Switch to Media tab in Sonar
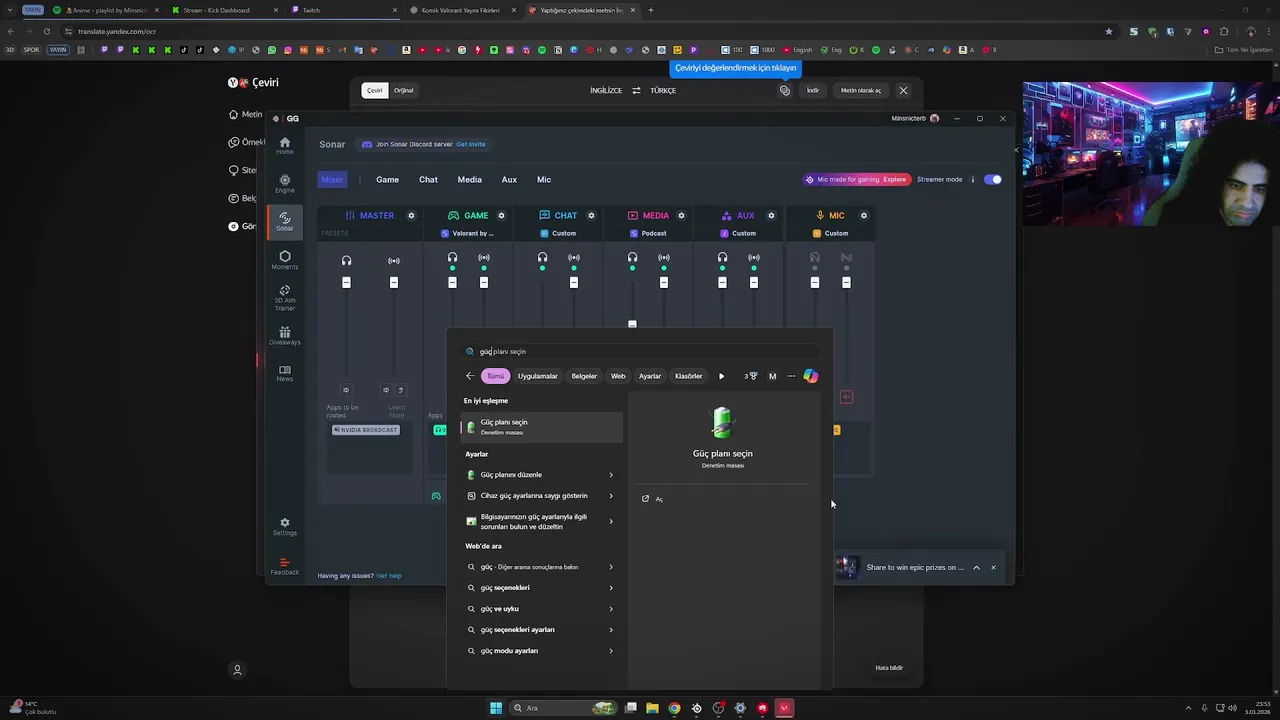The width and height of the screenshot is (1280, 720). pyautogui.click(x=469, y=180)
